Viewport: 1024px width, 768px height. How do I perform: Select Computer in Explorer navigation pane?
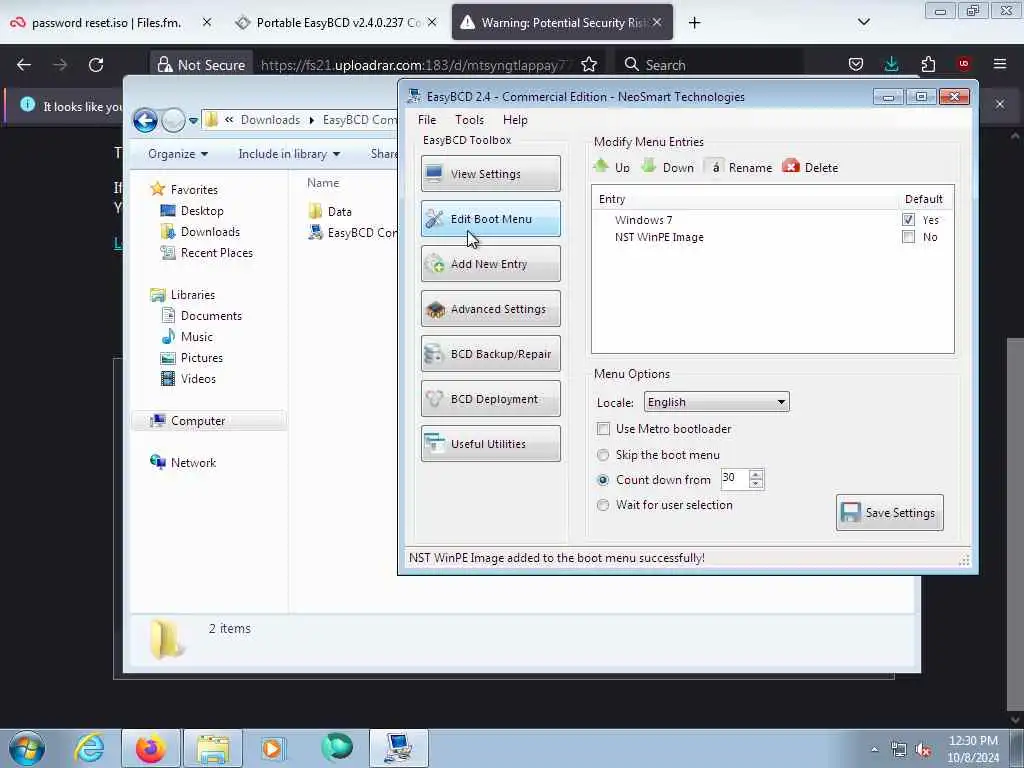[198, 421]
